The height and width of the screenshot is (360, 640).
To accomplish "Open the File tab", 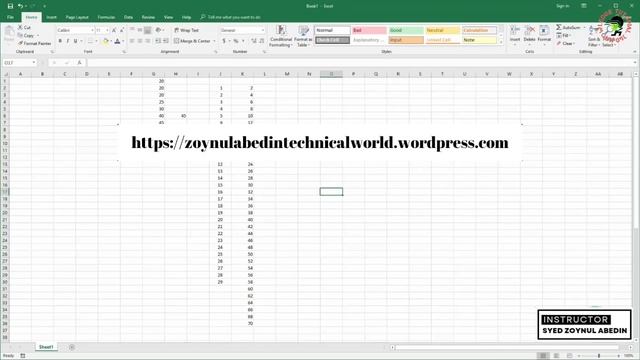I will (x=11, y=17).
